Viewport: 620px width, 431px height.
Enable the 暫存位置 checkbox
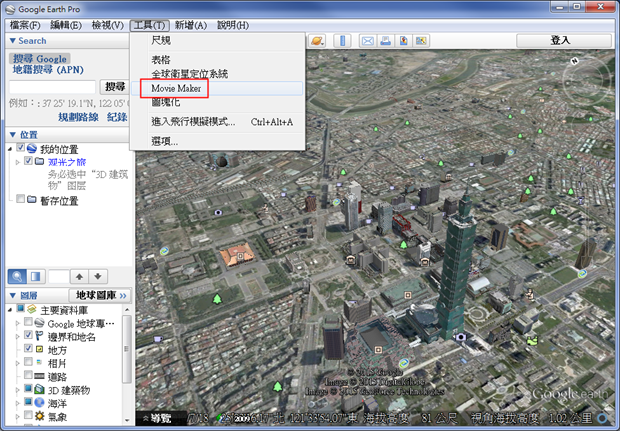[x=21, y=198]
